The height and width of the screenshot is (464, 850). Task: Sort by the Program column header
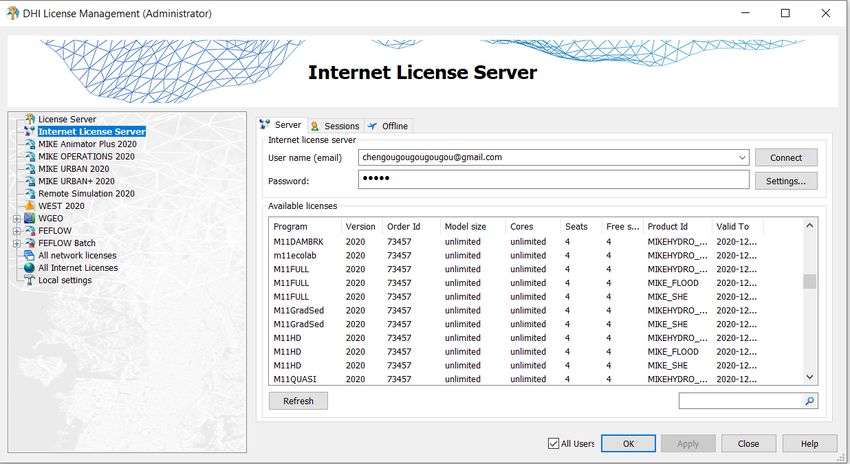click(x=305, y=227)
